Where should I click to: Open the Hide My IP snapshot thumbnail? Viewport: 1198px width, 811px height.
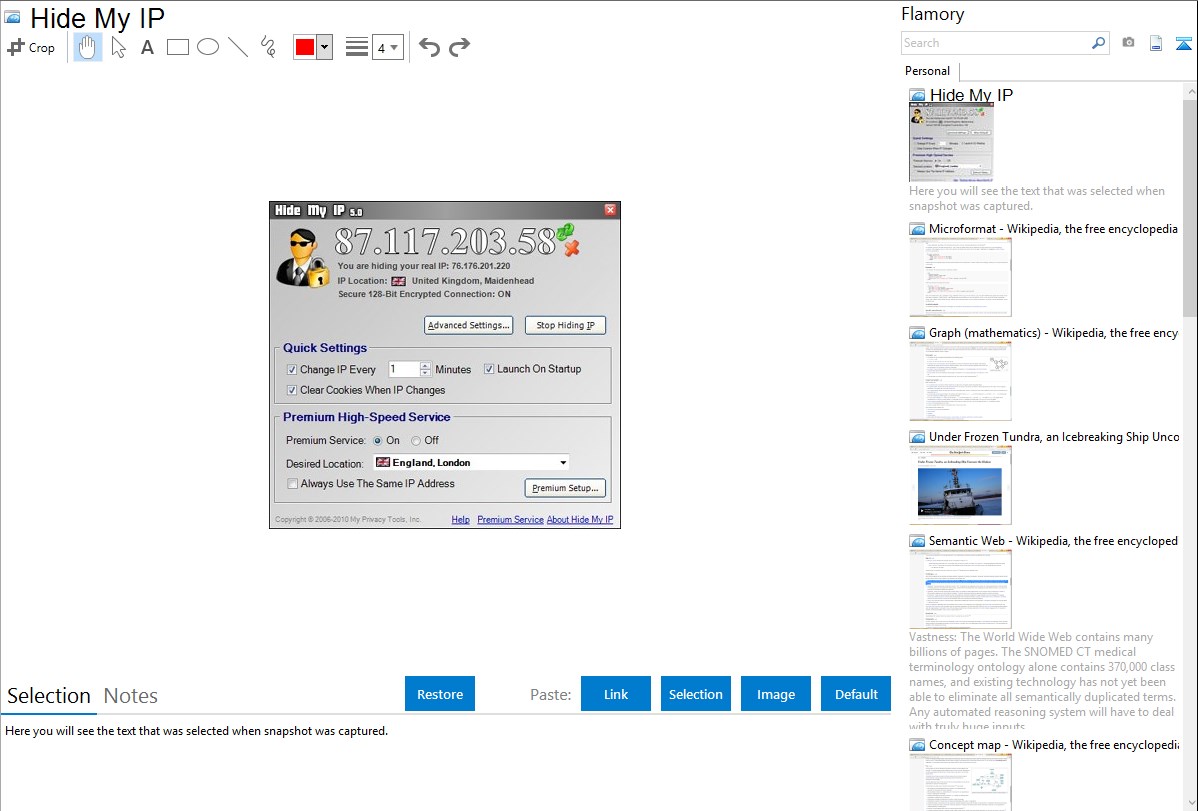pyautogui.click(x=950, y=142)
